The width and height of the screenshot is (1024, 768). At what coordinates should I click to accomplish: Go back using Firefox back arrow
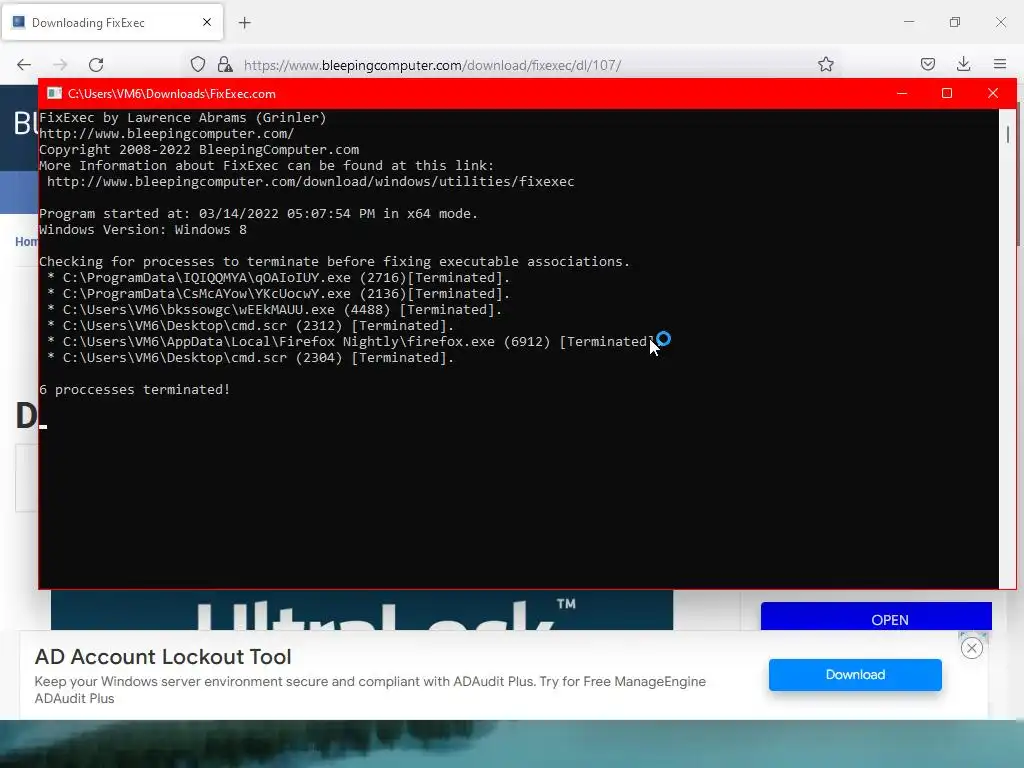tap(24, 65)
